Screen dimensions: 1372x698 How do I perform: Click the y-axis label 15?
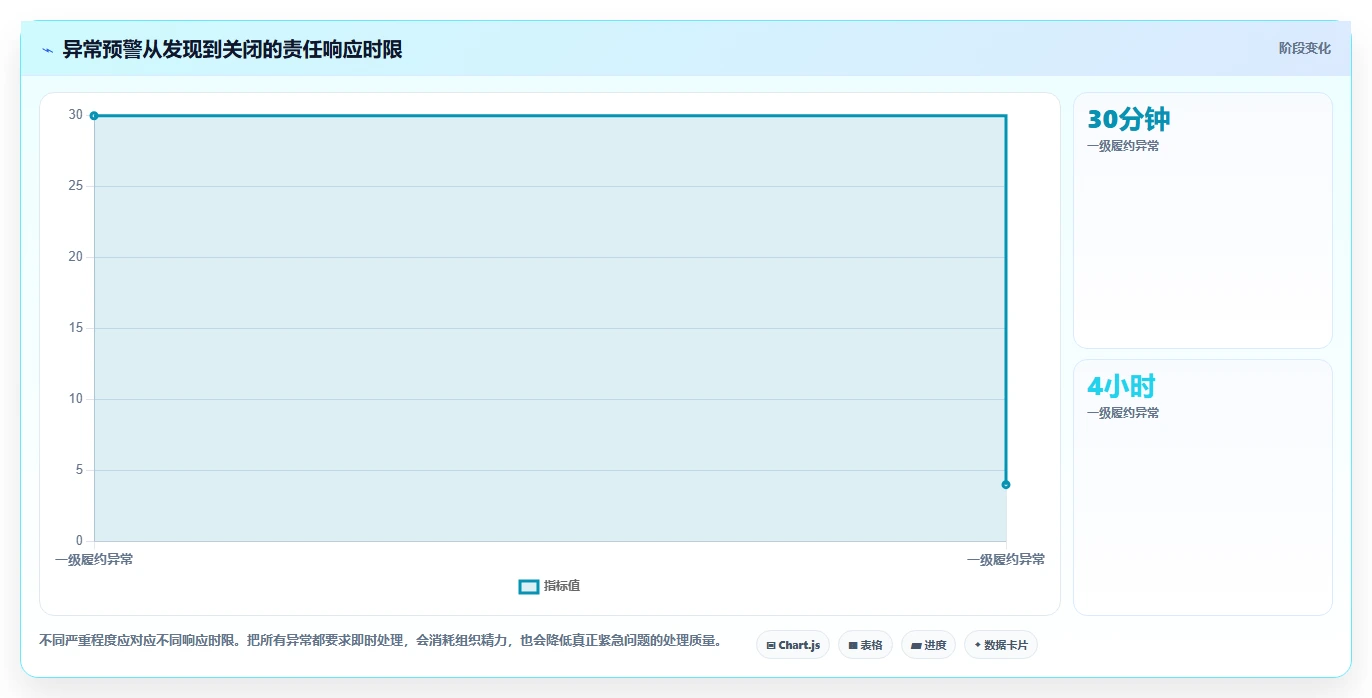click(76, 328)
